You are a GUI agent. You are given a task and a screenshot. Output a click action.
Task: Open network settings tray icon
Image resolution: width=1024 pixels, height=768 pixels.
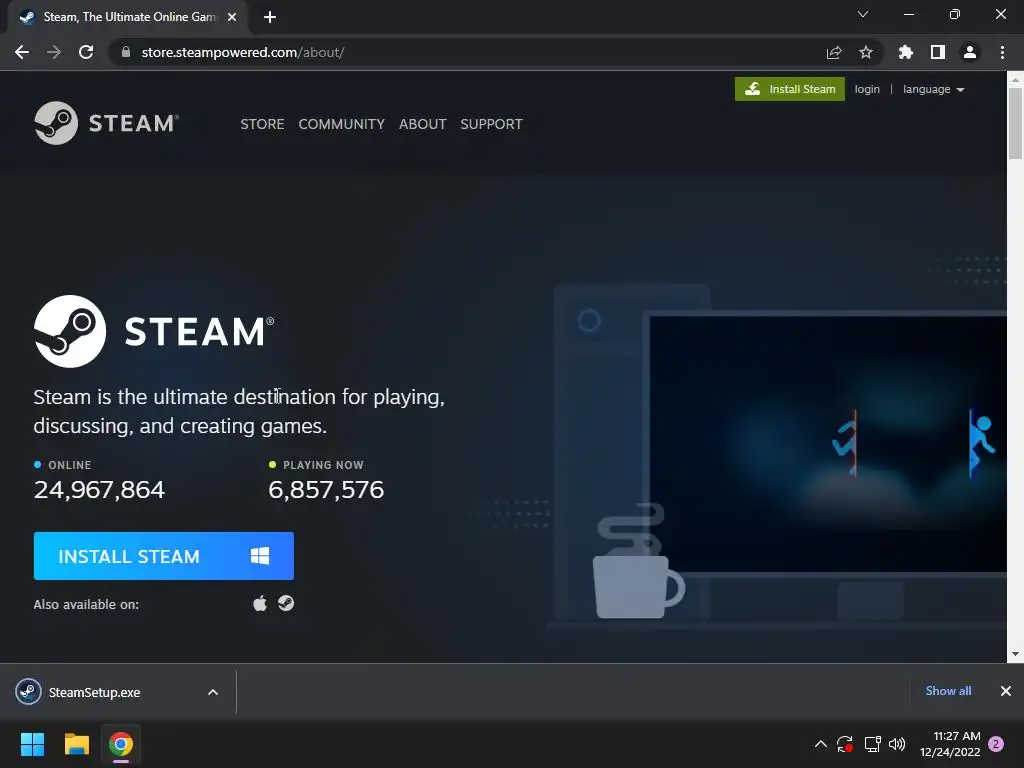(x=872, y=744)
